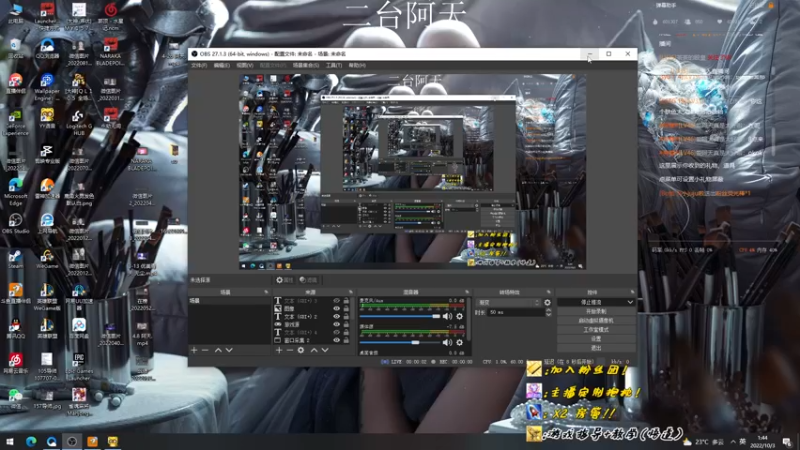Image resolution: width=800 pixels, height=450 pixels.
Task: Open dropdown arrow on 停止推流 button
Action: [x=630, y=302]
